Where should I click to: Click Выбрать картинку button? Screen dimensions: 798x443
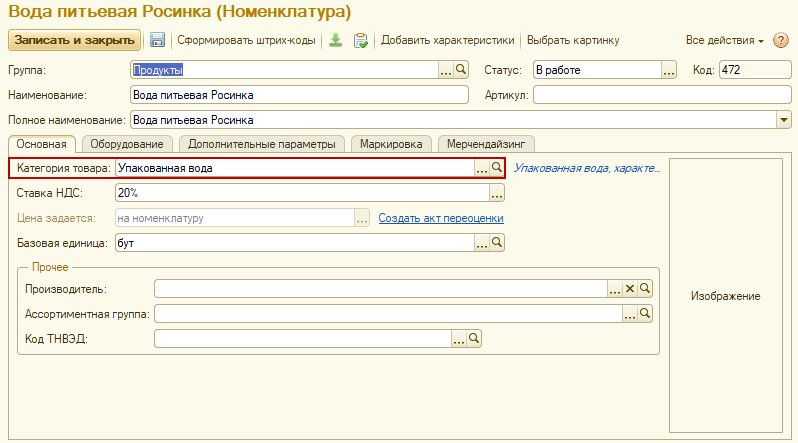[573, 40]
